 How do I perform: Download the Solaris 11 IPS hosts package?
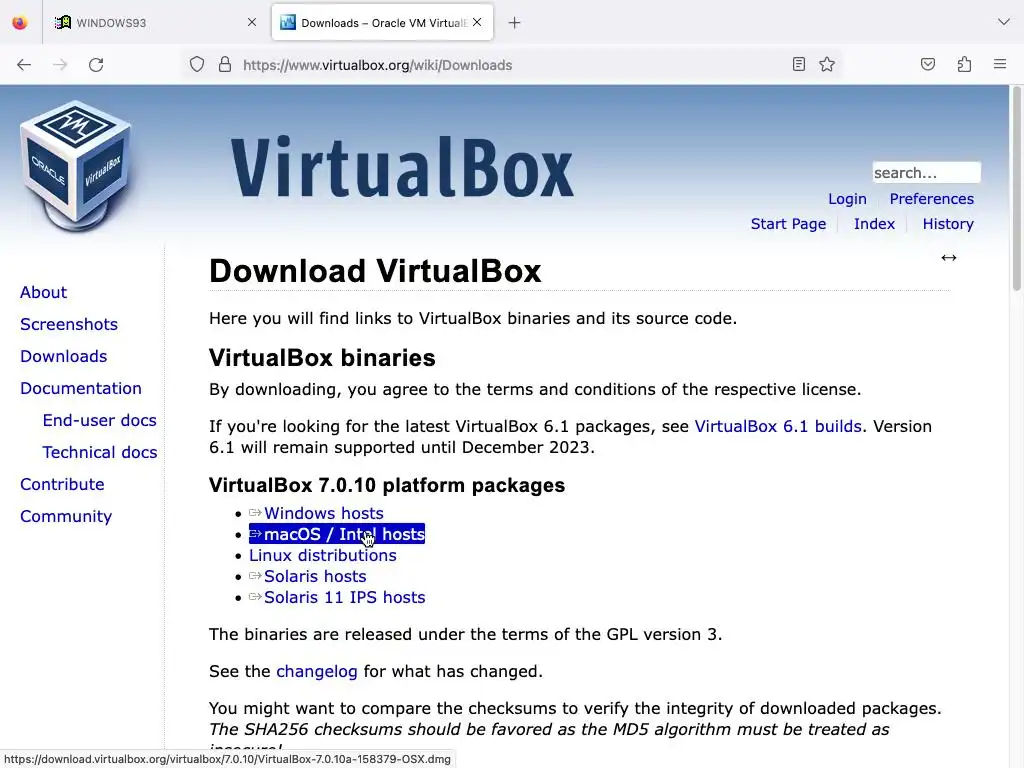click(x=344, y=598)
